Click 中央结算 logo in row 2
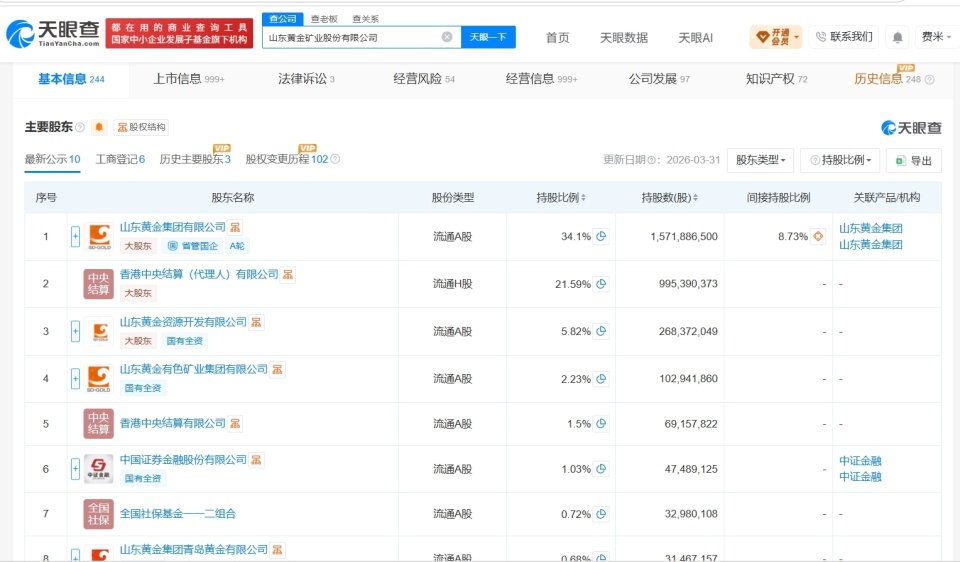The width and height of the screenshot is (960, 562). click(x=99, y=284)
